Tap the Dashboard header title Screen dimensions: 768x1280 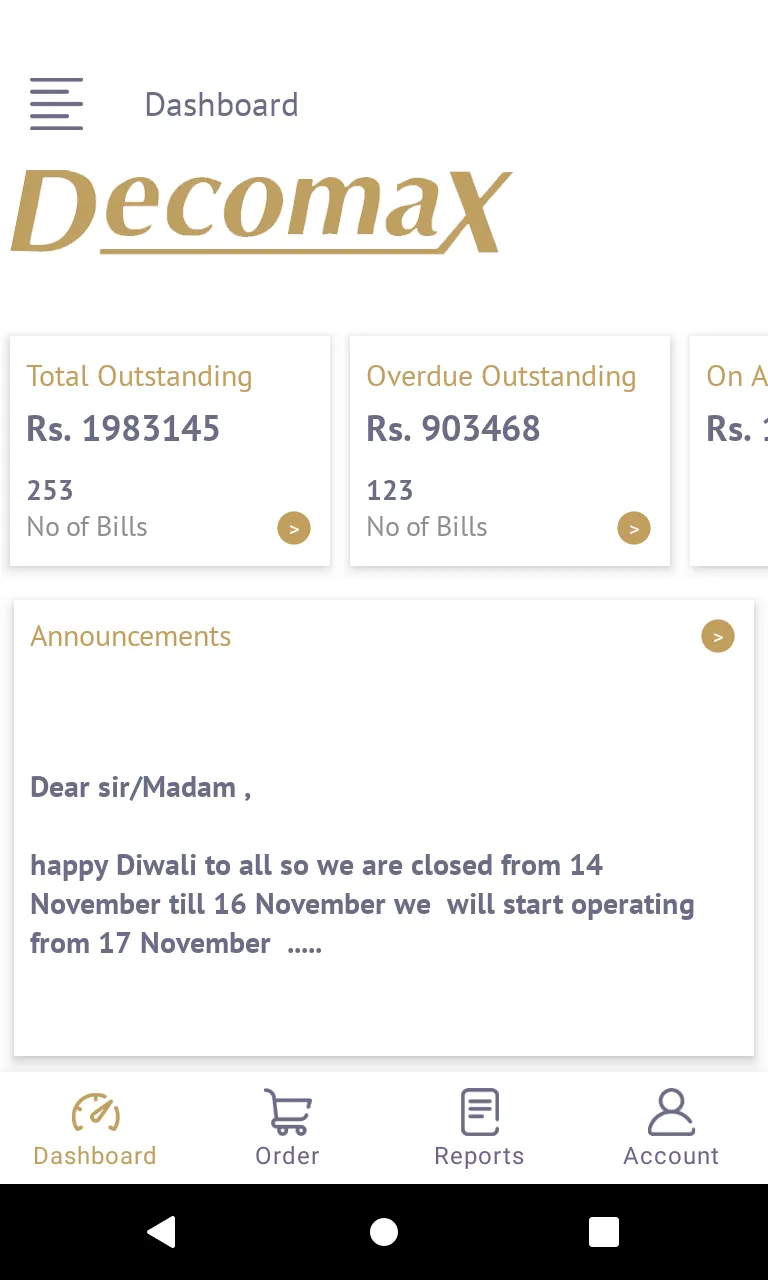(221, 105)
